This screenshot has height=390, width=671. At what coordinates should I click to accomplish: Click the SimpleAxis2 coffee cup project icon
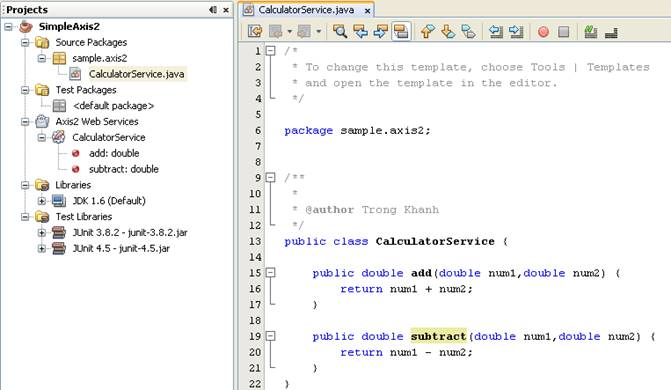click(x=26, y=27)
